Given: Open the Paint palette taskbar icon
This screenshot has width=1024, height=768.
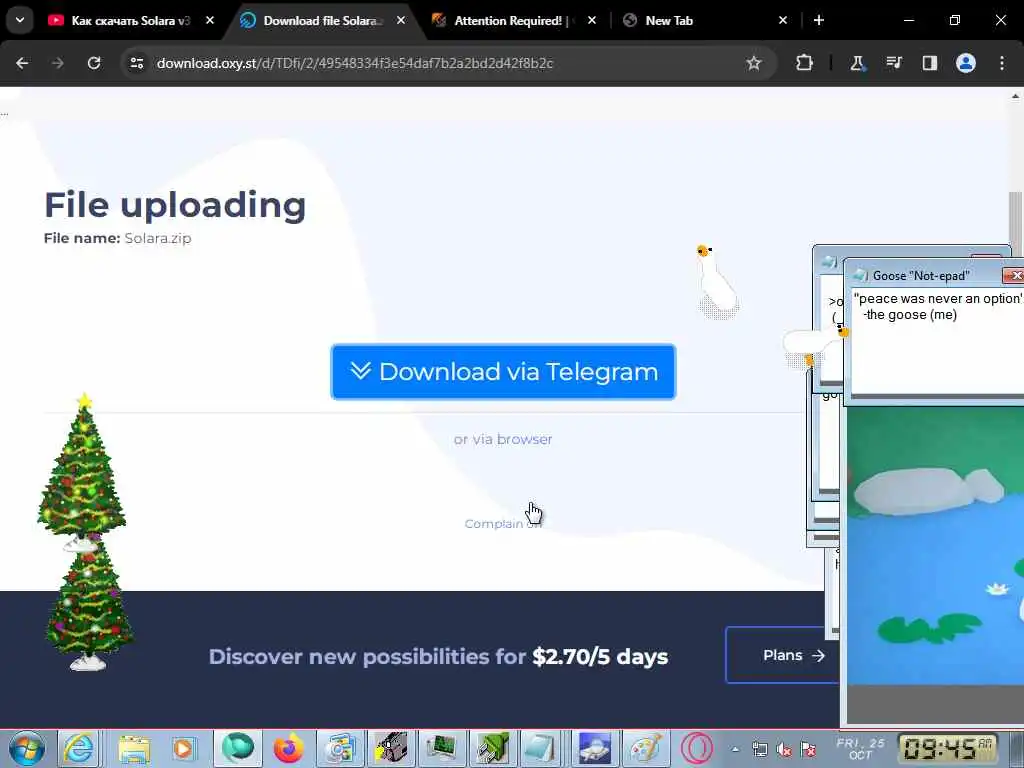Looking at the screenshot, I should click(x=645, y=748).
